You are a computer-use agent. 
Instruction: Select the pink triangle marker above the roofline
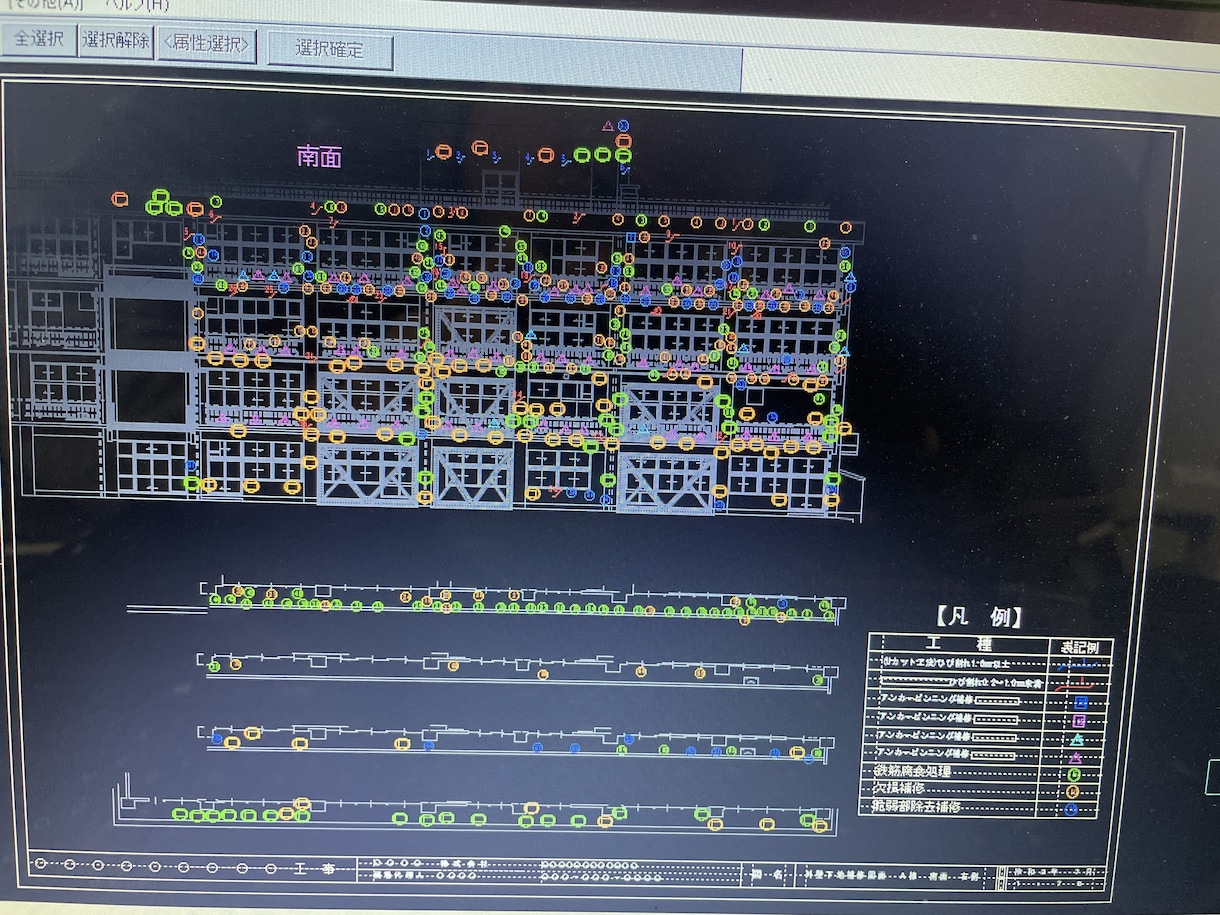click(x=607, y=126)
